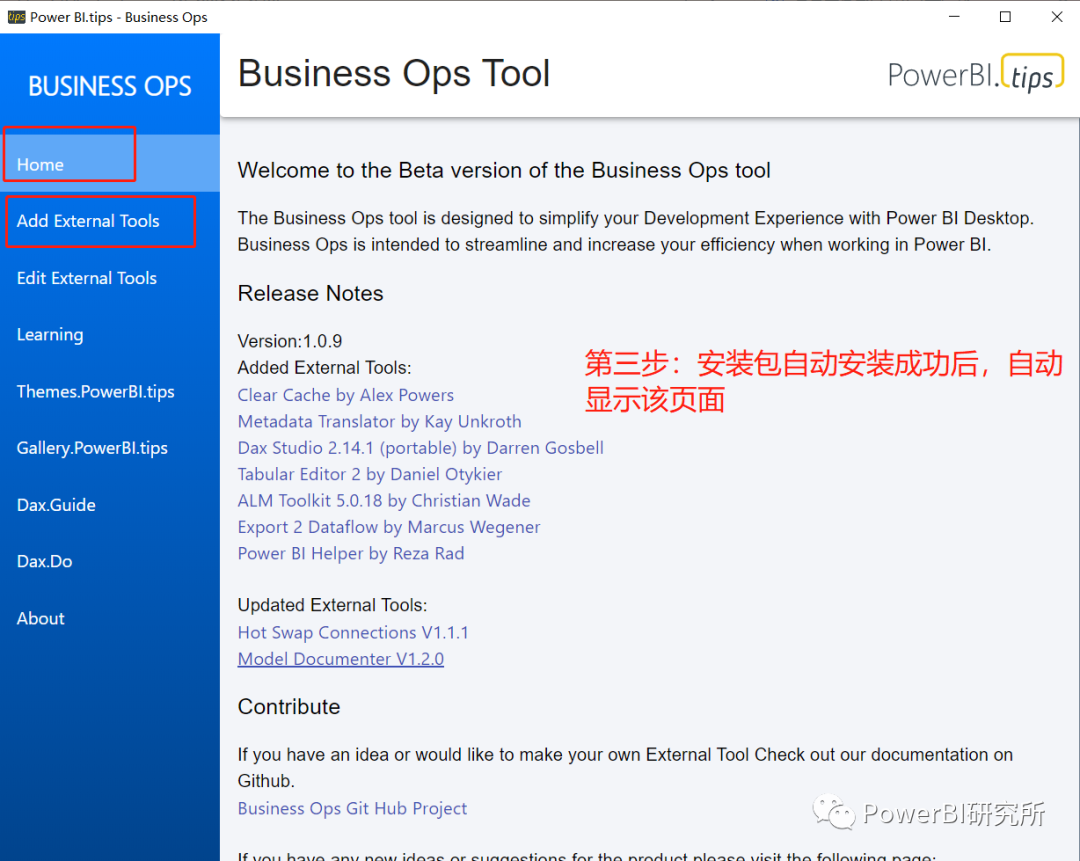Open Power BI Helper by Reza Rad
Screen dimensions: 1080x861
click(x=351, y=554)
